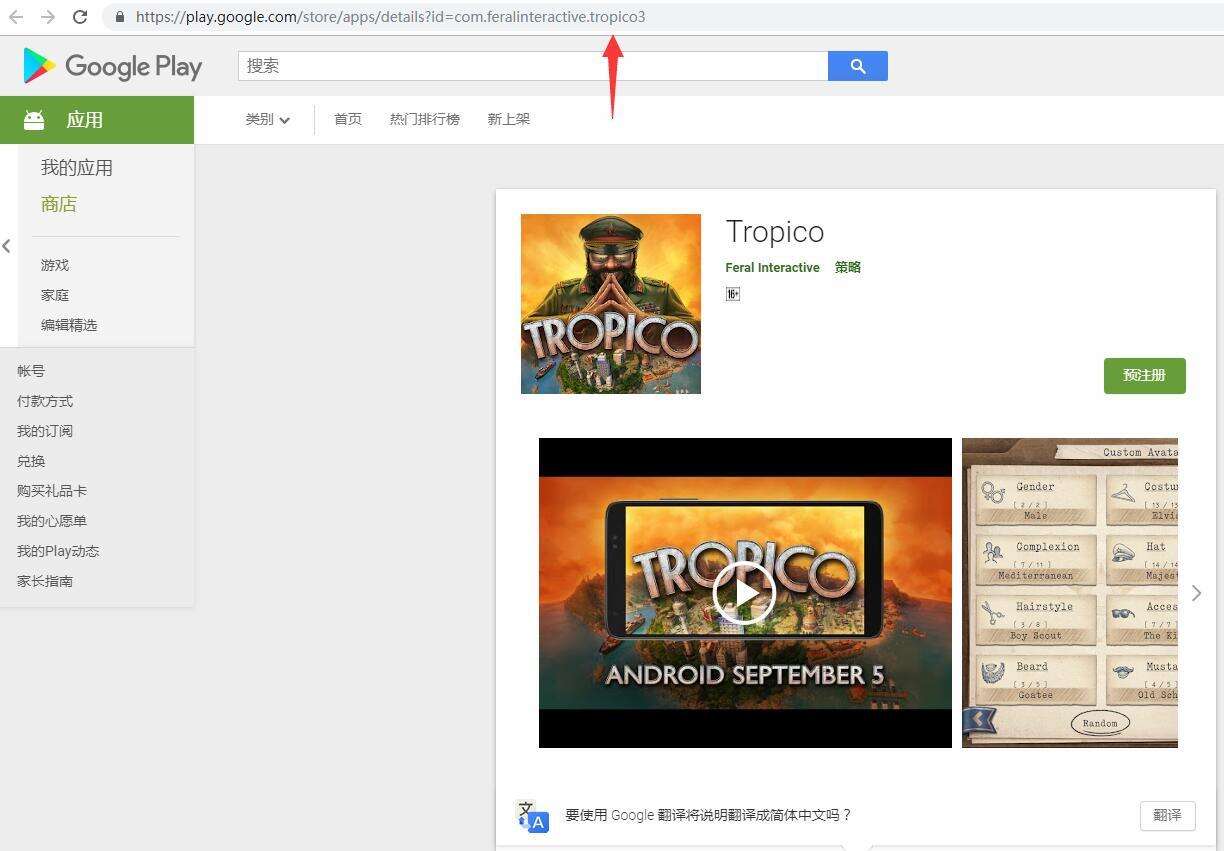Play the Tropico trailer video

pos(744,593)
